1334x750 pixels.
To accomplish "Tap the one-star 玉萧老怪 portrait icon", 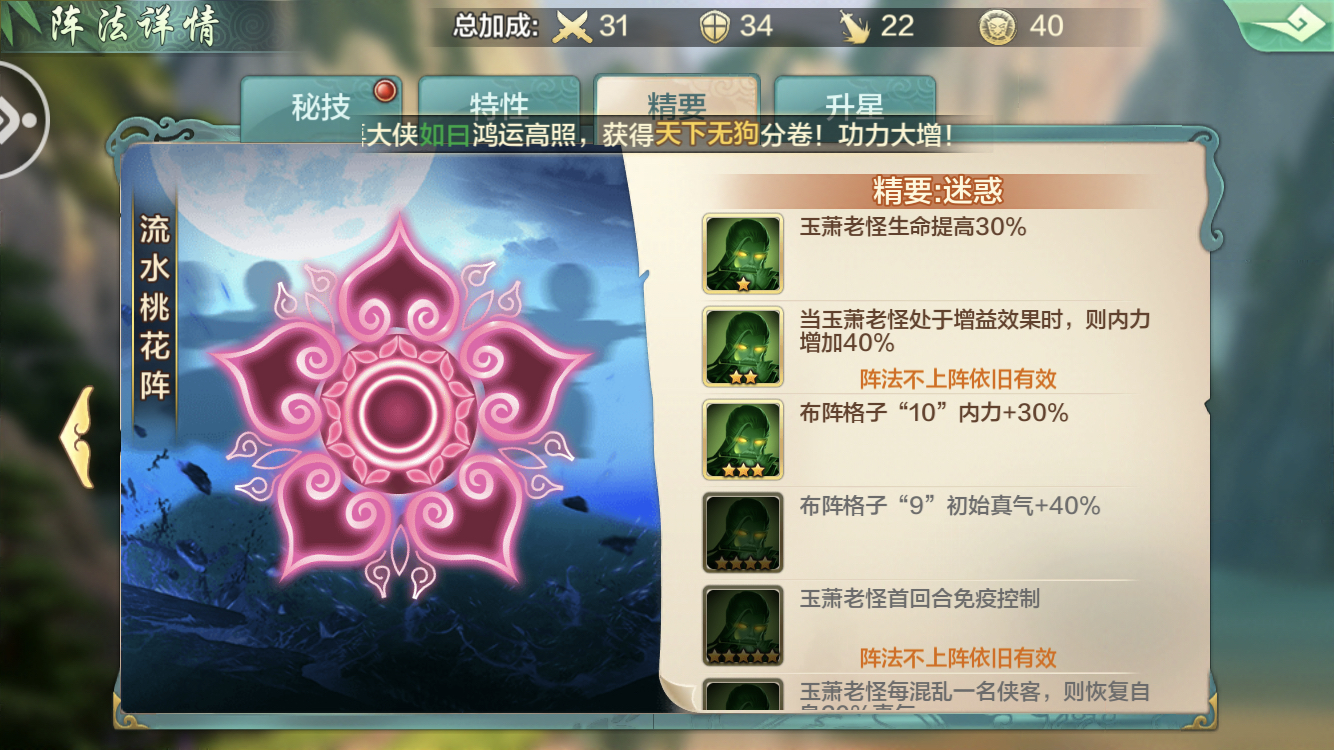I will (743, 254).
